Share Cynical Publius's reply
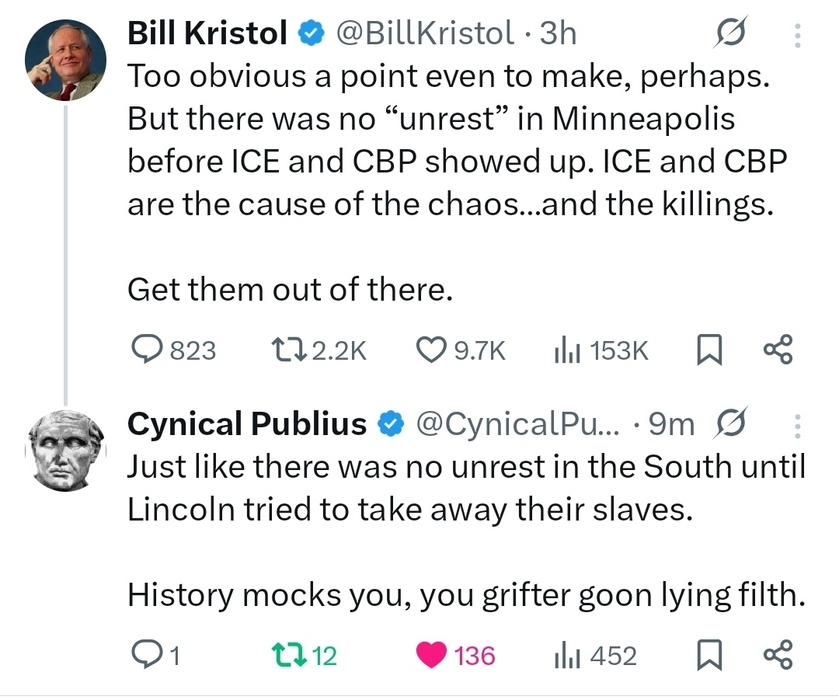The width and height of the screenshot is (839, 700). tap(777, 655)
